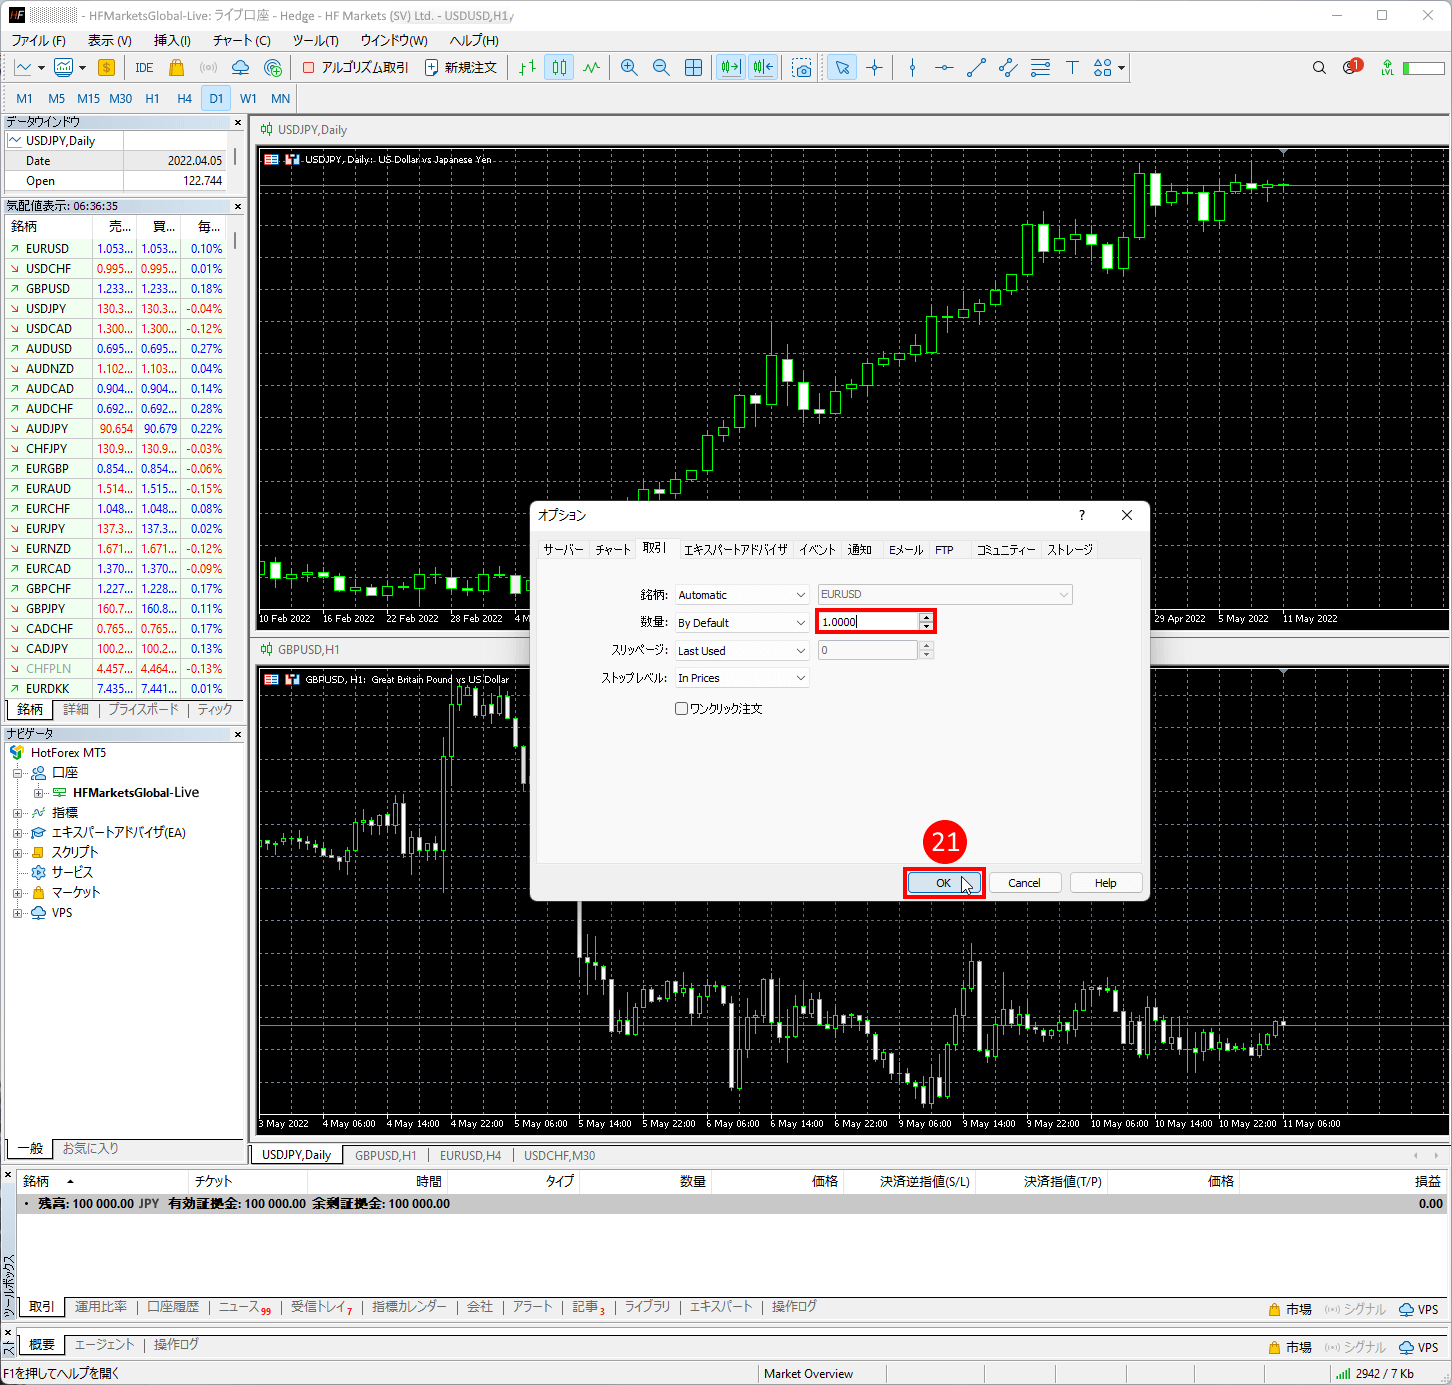This screenshot has width=1452, height=1385.
Task: Switch chart to candlestick display
Action: 559,68
